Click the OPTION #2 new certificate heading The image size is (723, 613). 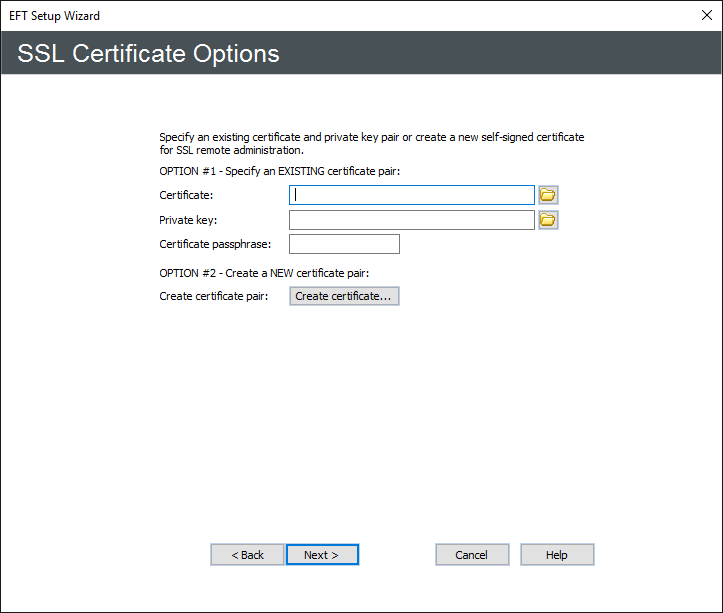tap(264, 273)
